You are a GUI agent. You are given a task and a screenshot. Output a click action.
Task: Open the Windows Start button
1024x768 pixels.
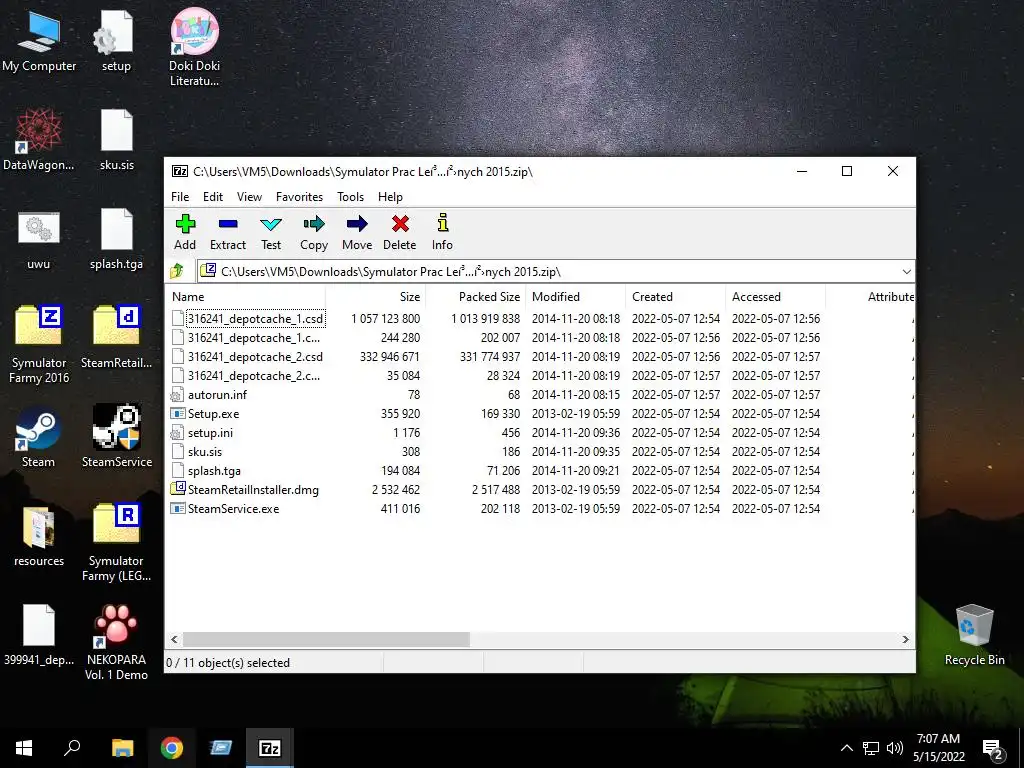pyautogui.click(x=24, y=748)
